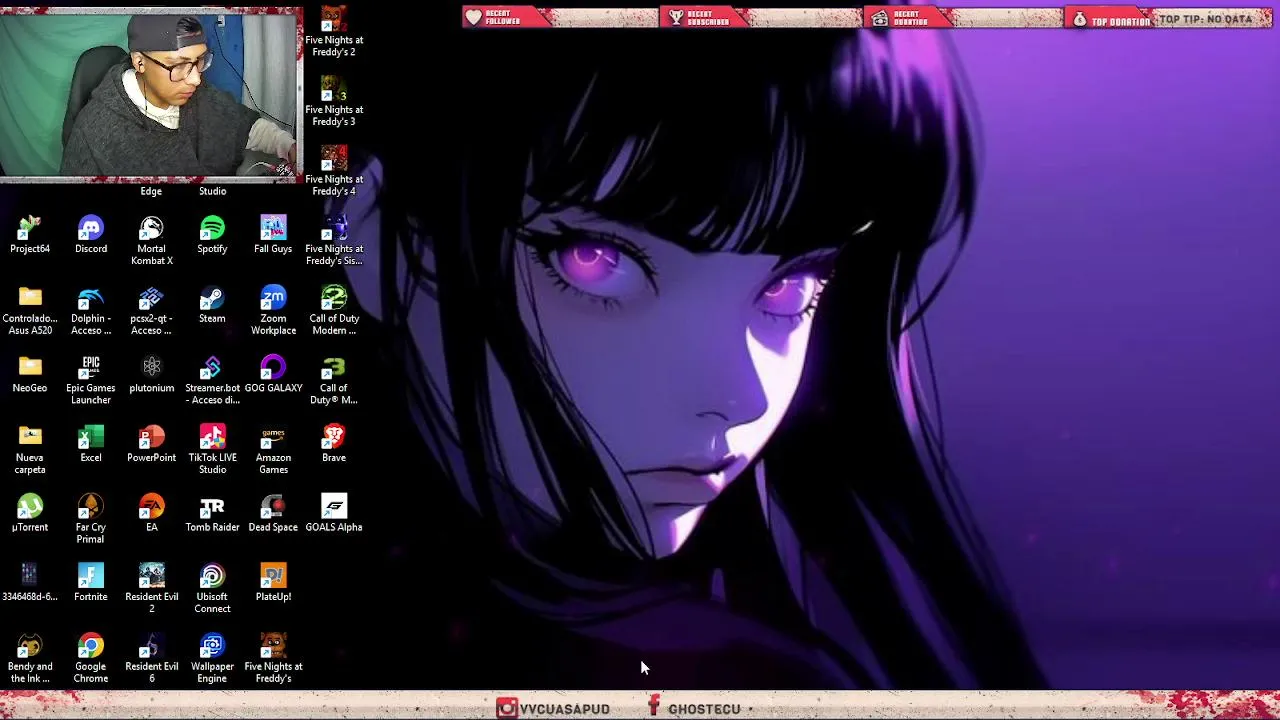1280x720 pixels.
Task: Click the 'Studio' label under the webcam
Action: tap(212, 191)
